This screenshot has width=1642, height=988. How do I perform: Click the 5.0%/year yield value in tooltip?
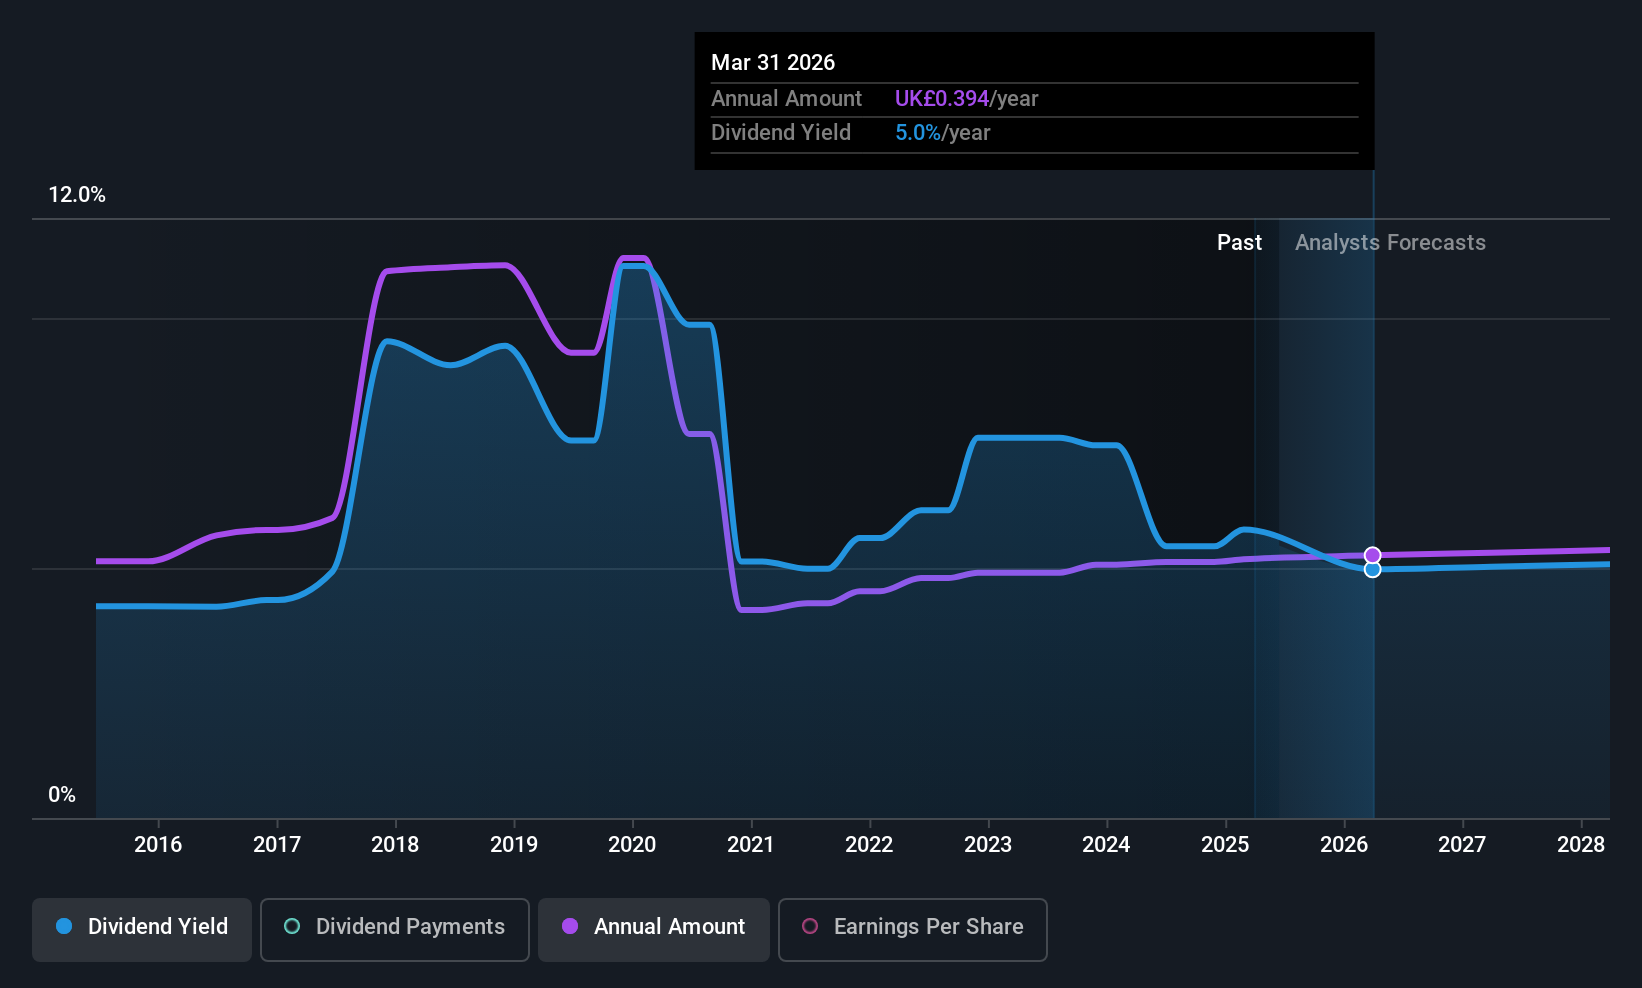[942, 133]
